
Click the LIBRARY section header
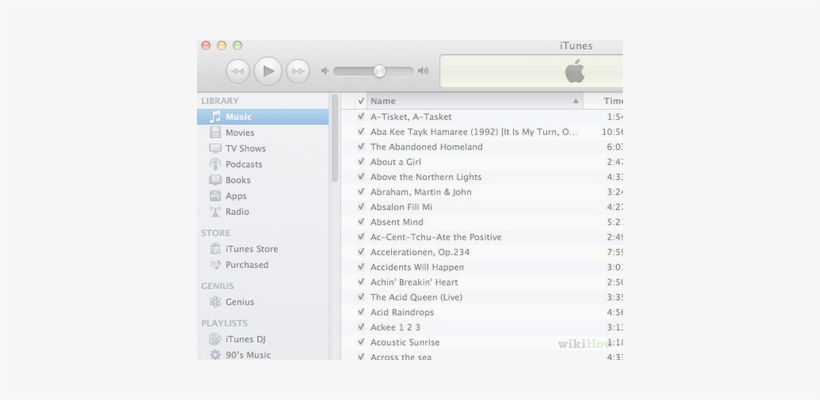coord(220,101)
